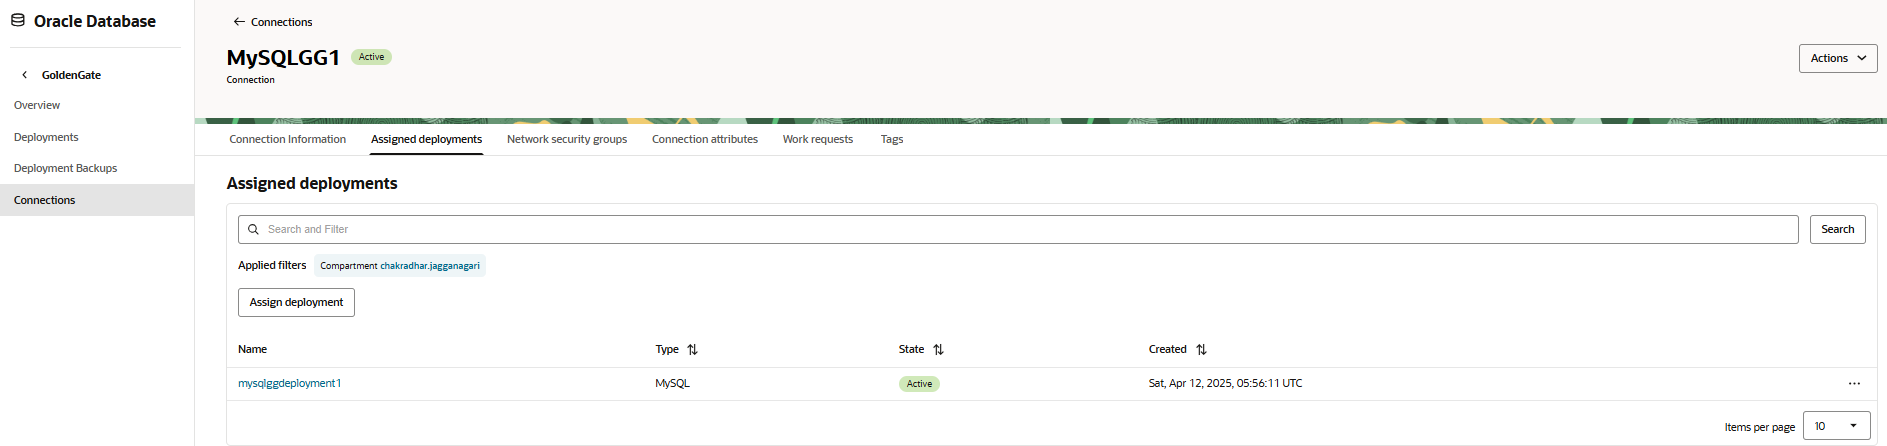The width and height of the screenshot is (1887, 446).
Task: Select the Assigned deployments tab
Action: click(x=426, y=140)
